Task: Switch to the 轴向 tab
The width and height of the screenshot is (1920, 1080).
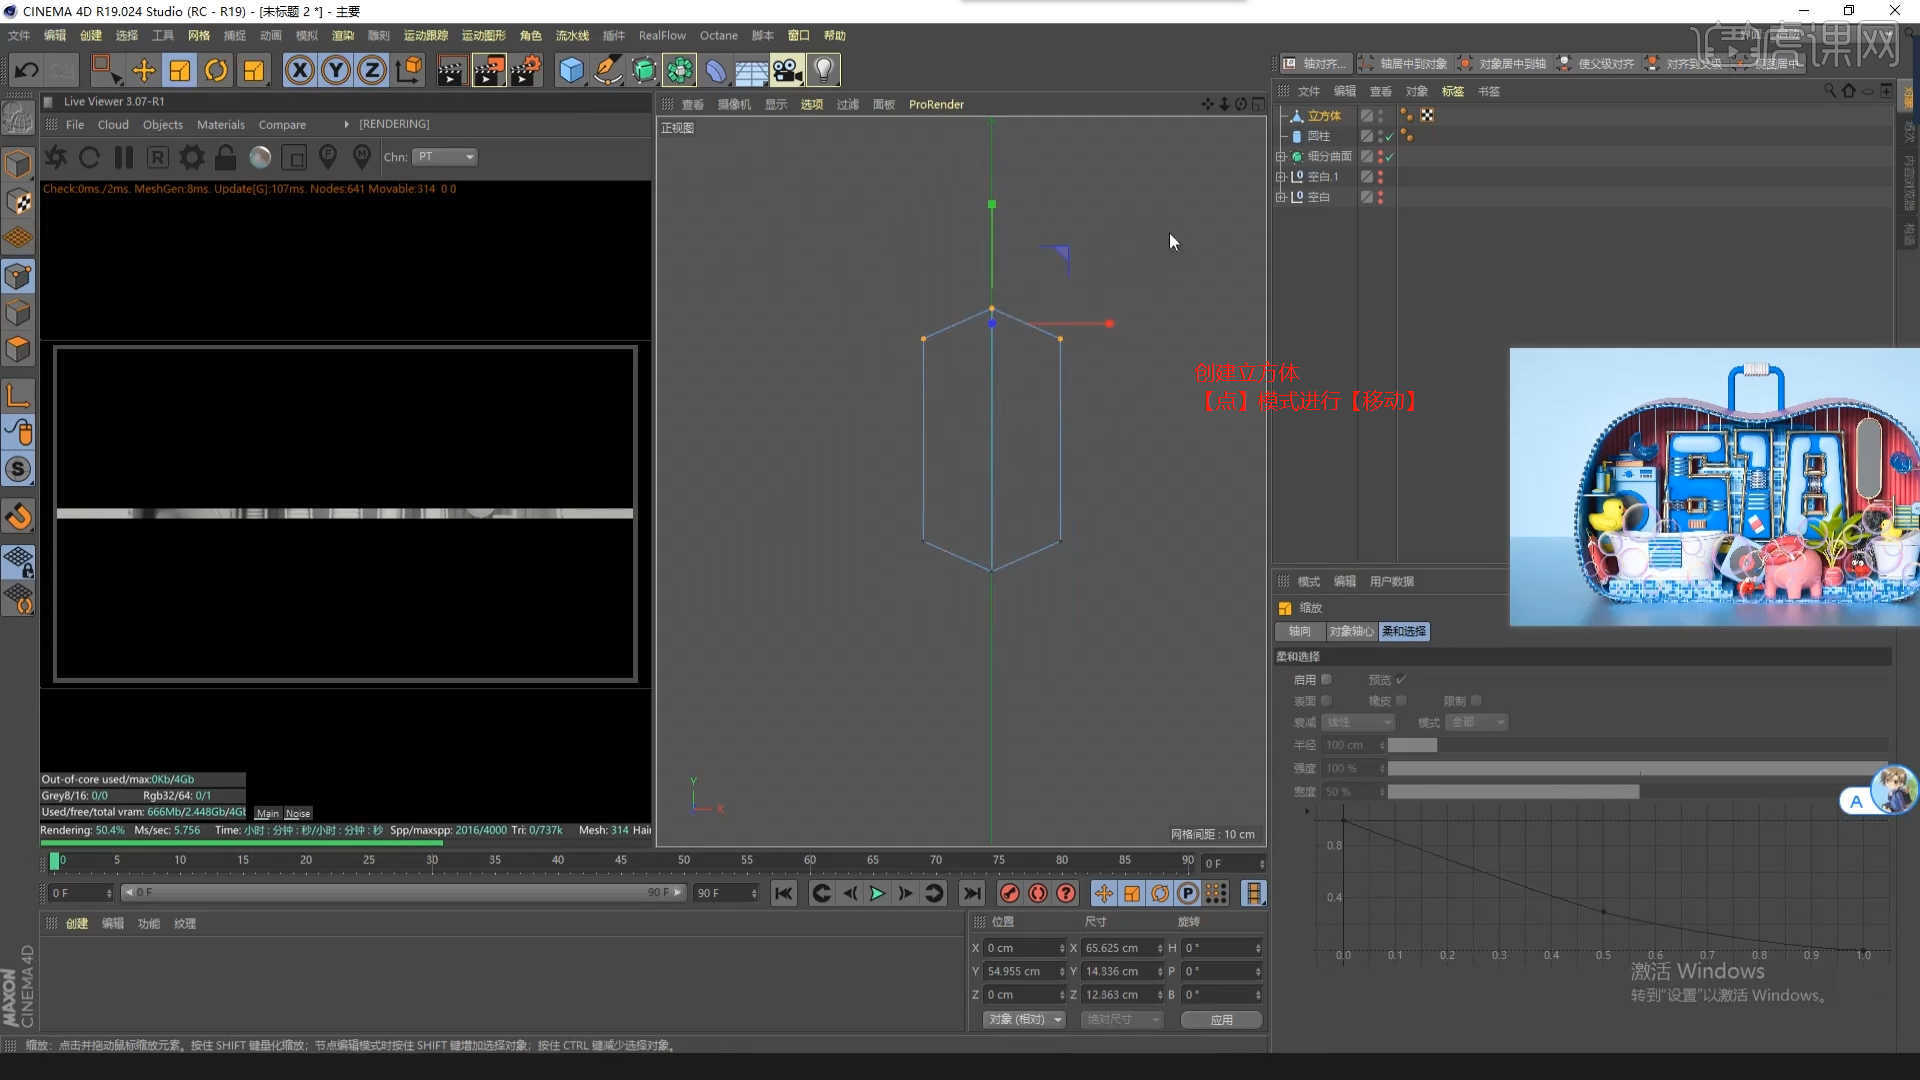Action: click(x=1299, y=631)
